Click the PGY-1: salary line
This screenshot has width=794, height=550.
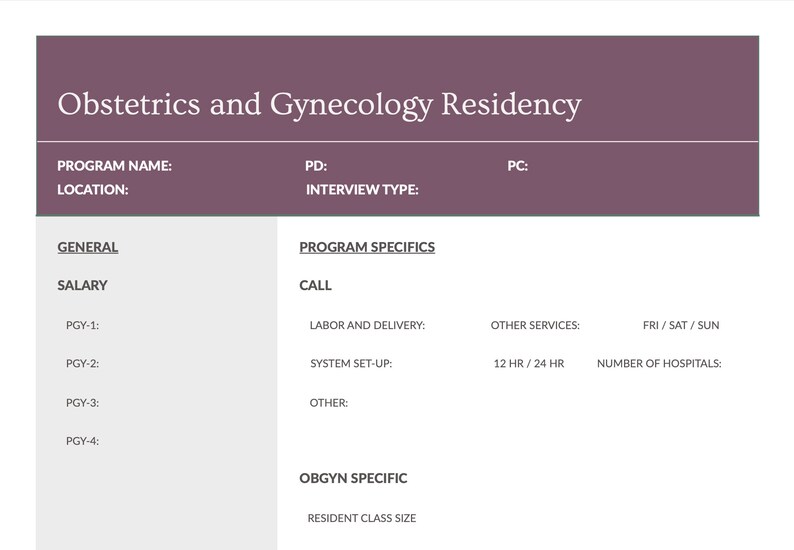tap(83, 325)
